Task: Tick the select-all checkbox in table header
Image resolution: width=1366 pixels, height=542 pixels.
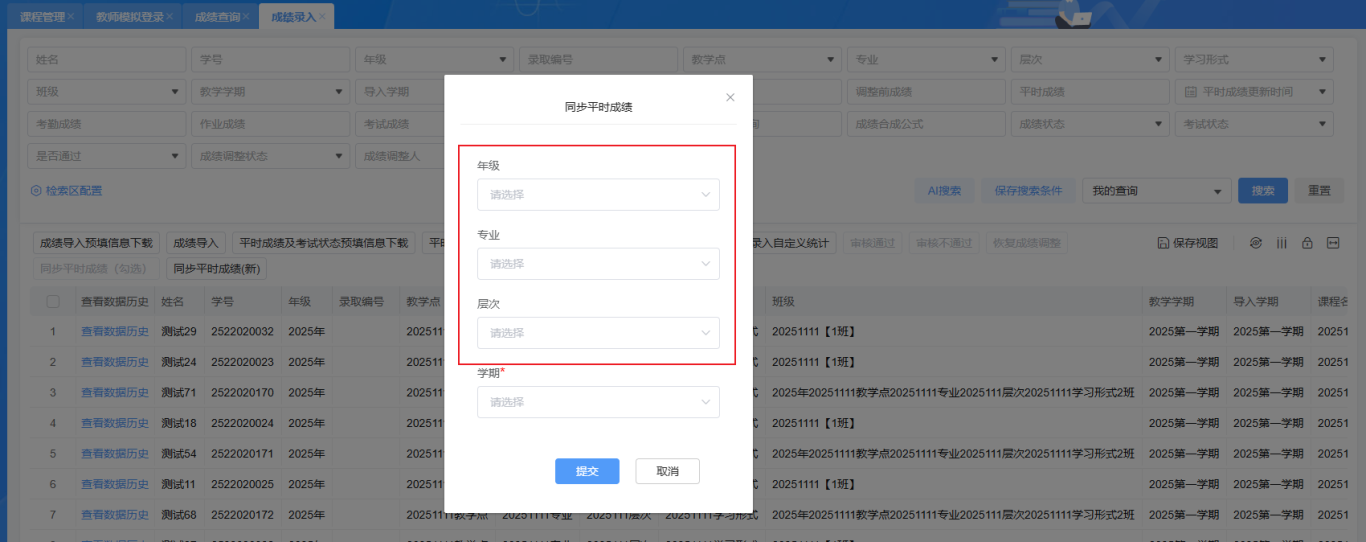Action: [x=53, y=301]
